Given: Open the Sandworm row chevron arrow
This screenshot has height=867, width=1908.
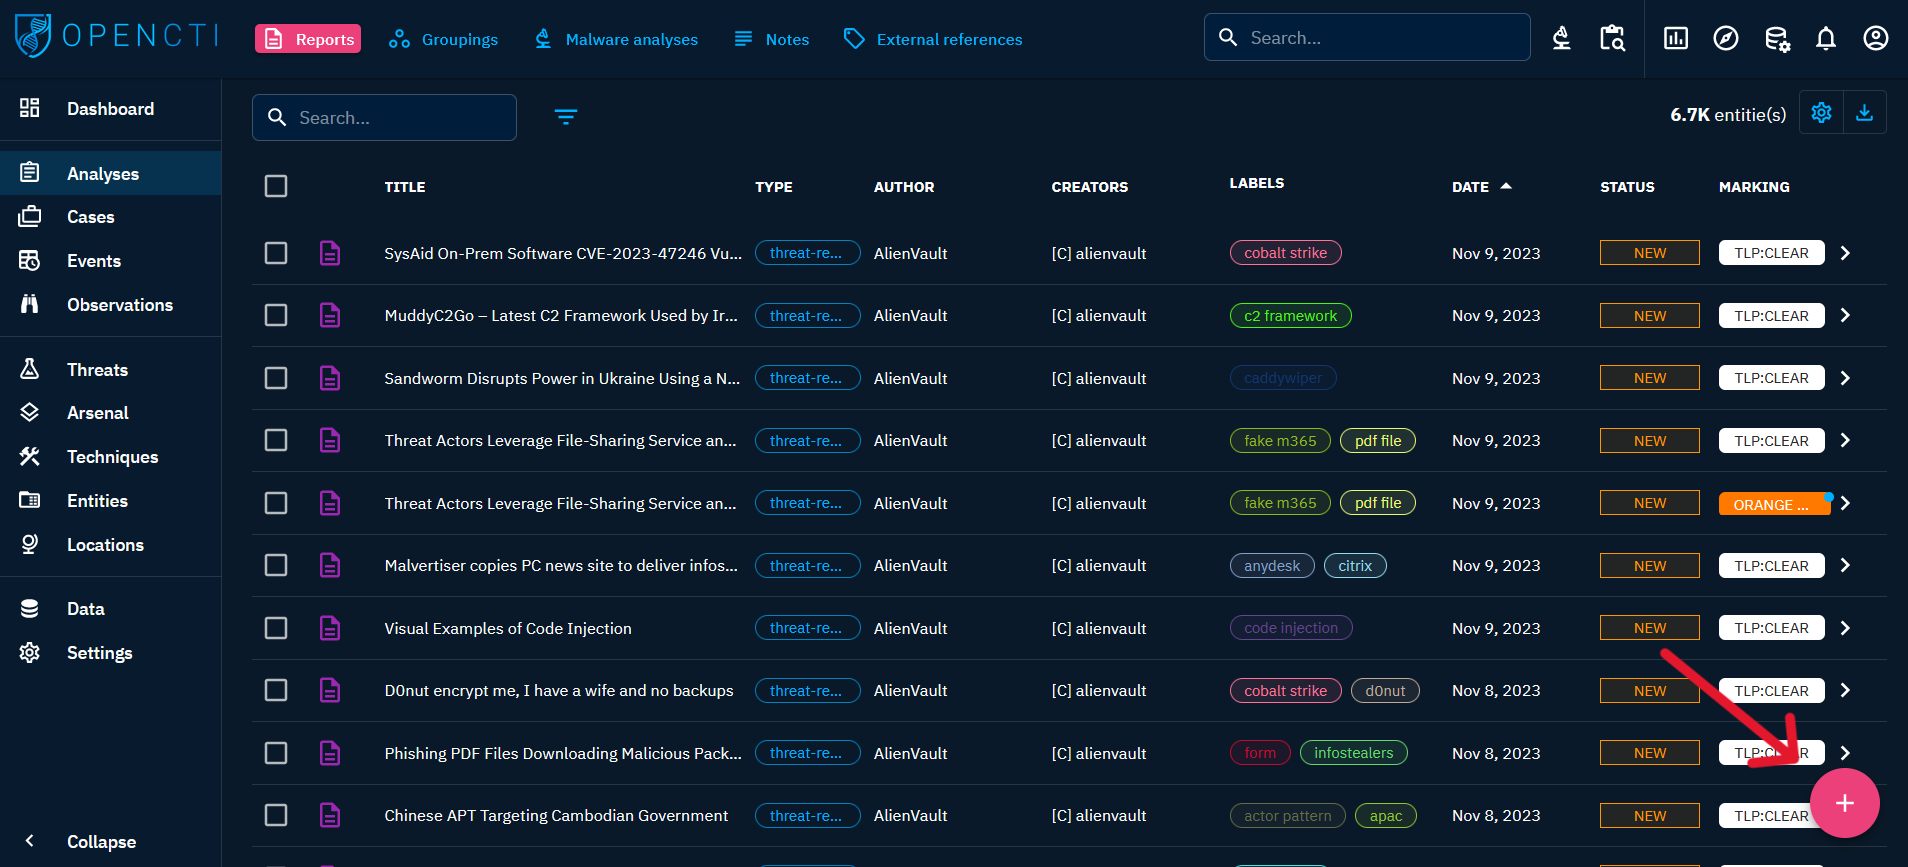Looking at the screenshot, I should coord(1846,378).
